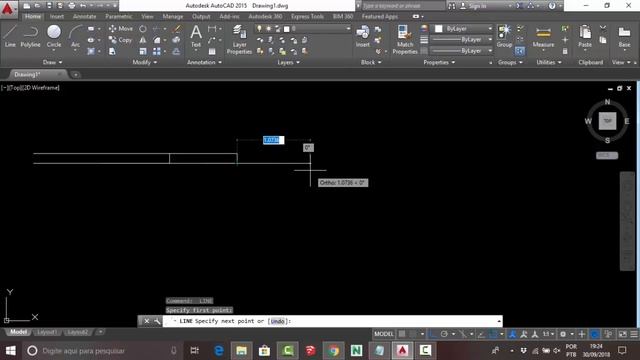
Task: Open the layer name dropdown
Action: [x=303, y=29]
